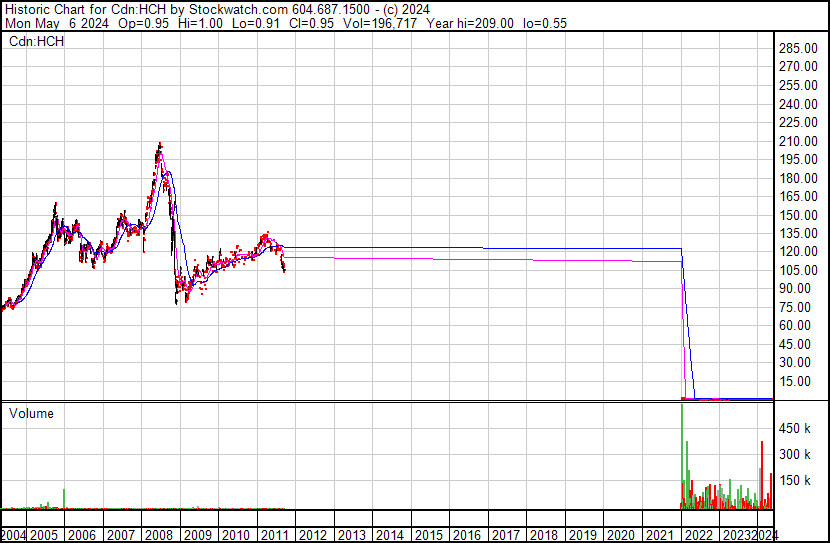
Task: Click the 2008 price peak near 210
Action: coord(159,146)
